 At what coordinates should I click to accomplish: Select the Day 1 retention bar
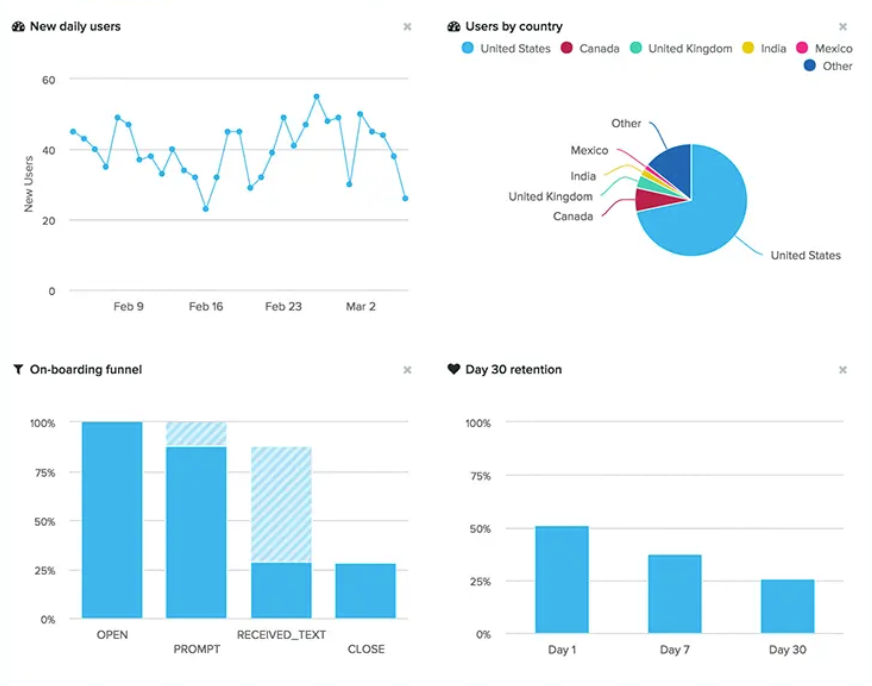562,579
